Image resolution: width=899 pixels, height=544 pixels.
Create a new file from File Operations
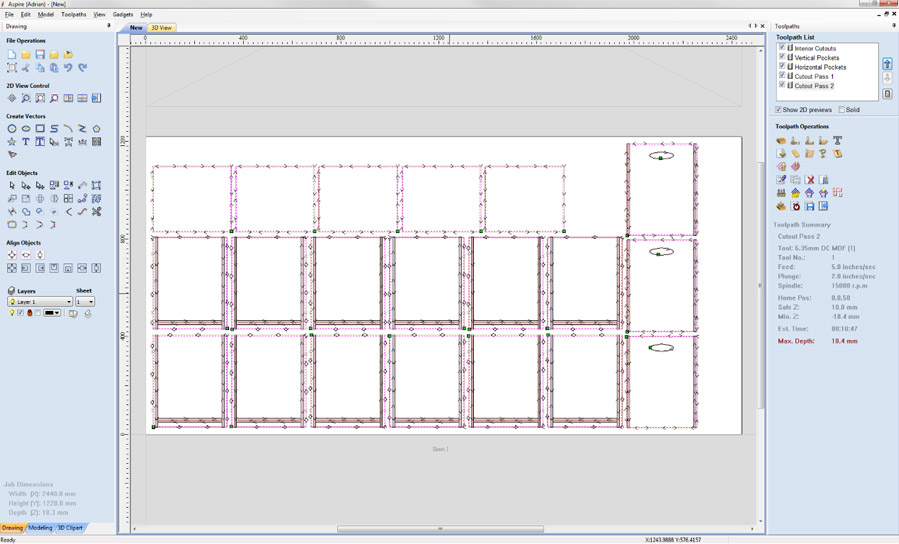click(11, 54)
